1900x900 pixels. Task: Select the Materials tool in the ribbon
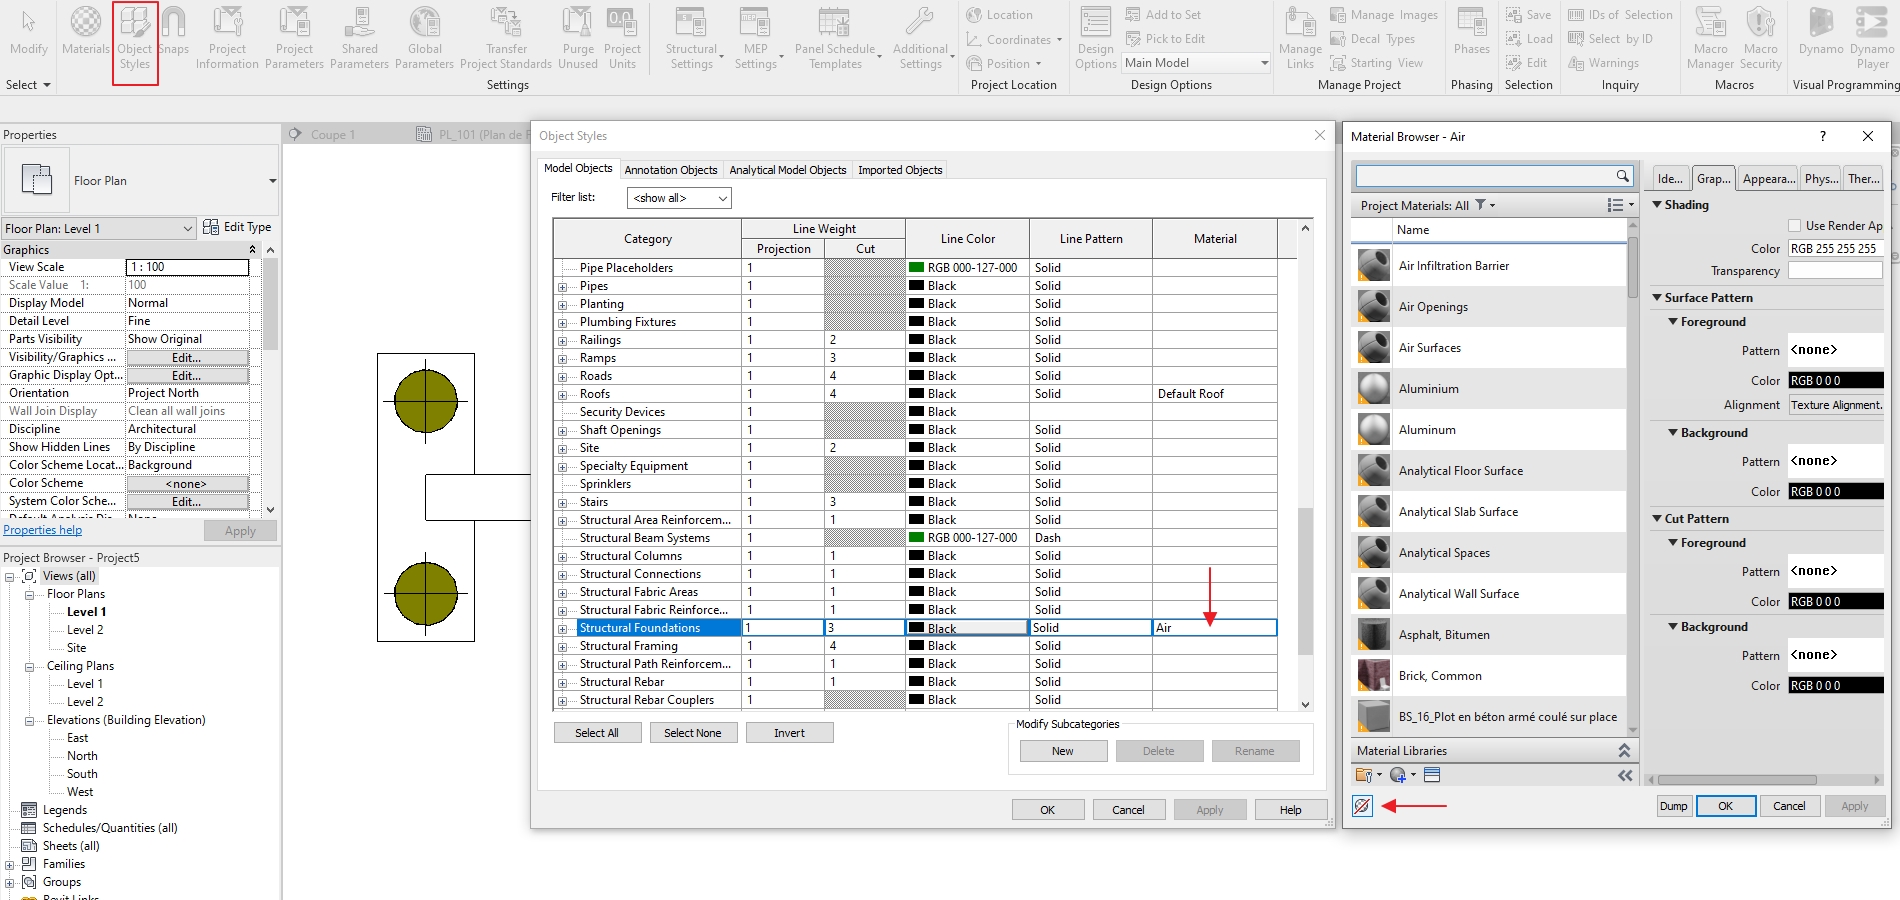click(x=85, y=35)
